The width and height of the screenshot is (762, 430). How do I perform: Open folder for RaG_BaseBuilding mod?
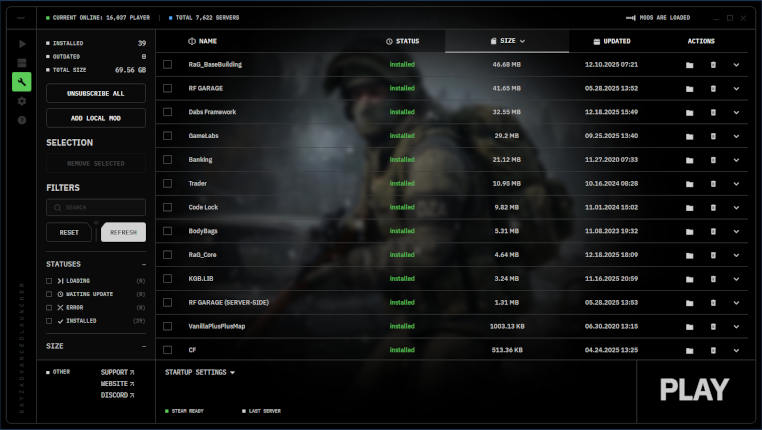pyautogui.click(x=689, y=65)
